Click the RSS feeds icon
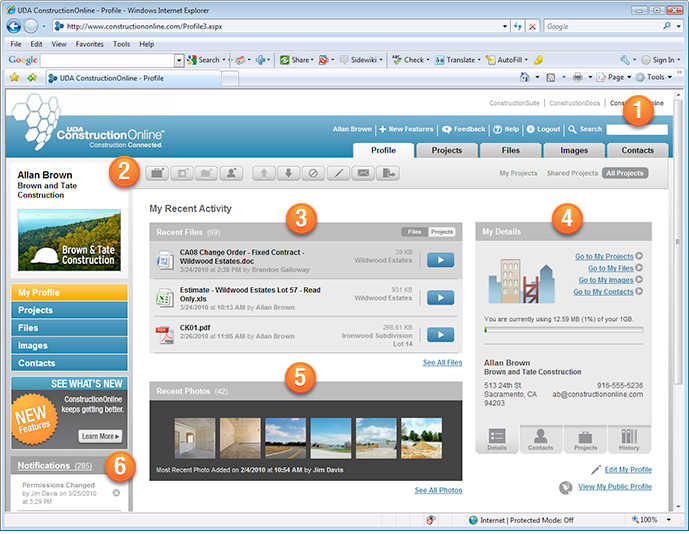The height and width of the screenshot is (534, 689). (x=551, y=77)
